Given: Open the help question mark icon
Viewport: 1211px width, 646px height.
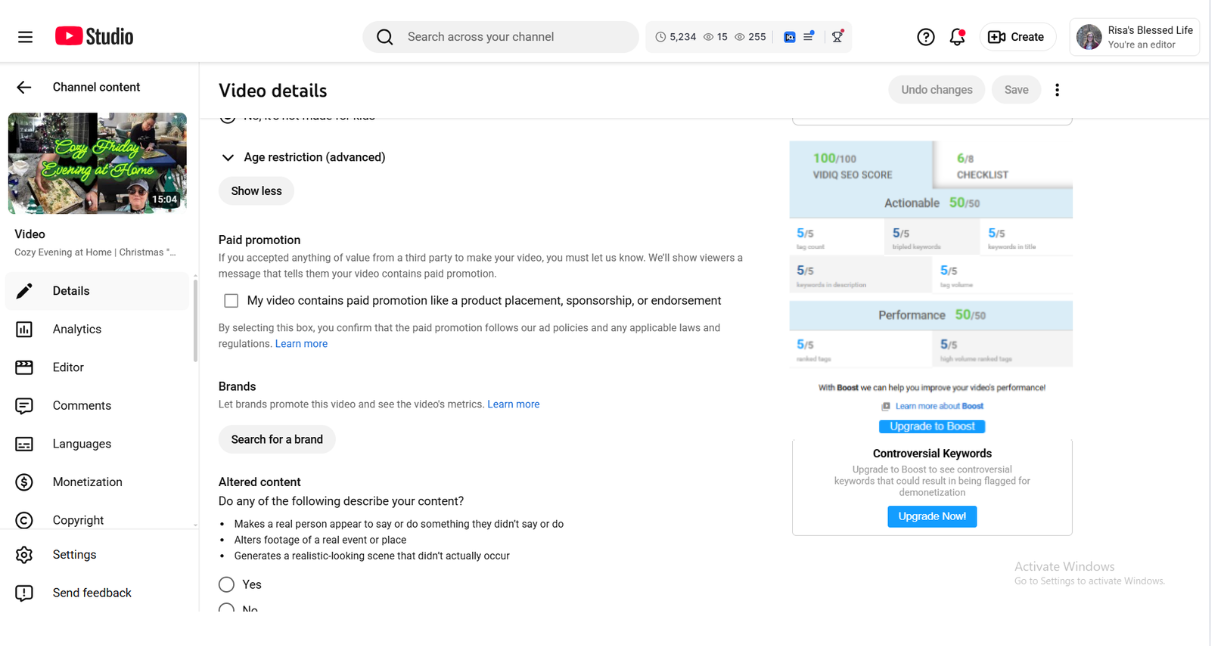Looking at the screenshot, I should coord(926,37).
